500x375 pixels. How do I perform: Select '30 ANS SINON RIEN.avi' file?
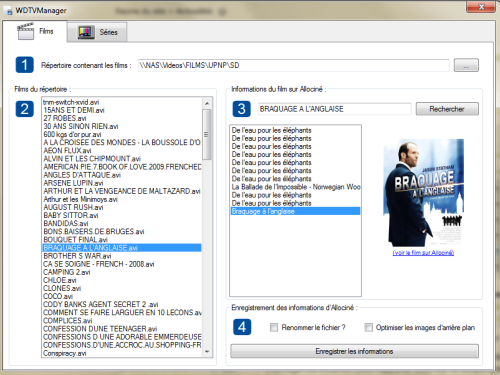122,126
